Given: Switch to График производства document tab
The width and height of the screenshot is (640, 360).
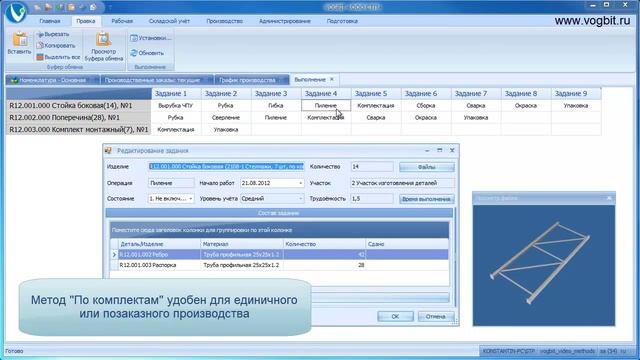Looking at the screenshot, I should pyautogui.click(x=251, y=80).
